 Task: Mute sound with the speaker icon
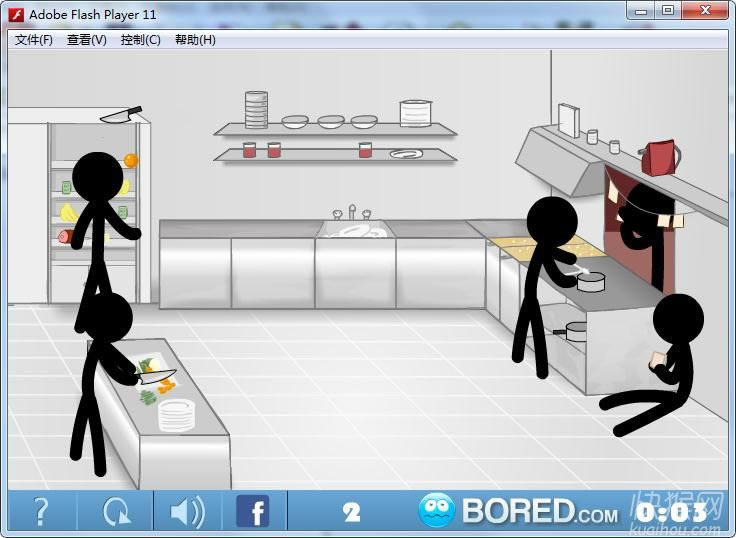pyautogui.click(x=186, y=512)
